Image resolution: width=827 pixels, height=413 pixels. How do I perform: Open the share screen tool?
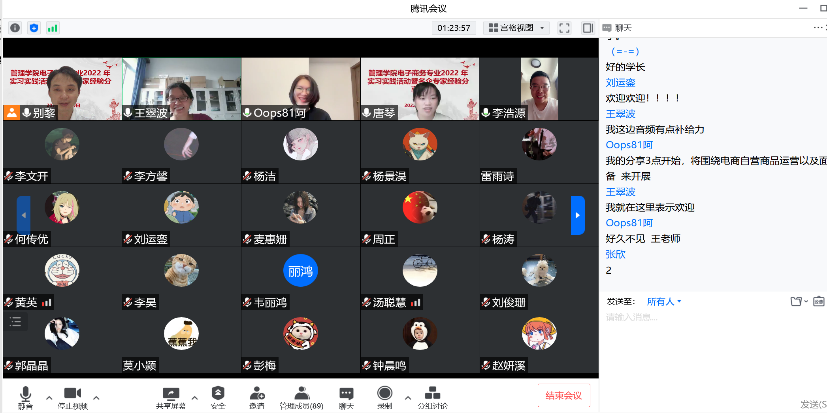click(x=170, y=395)
